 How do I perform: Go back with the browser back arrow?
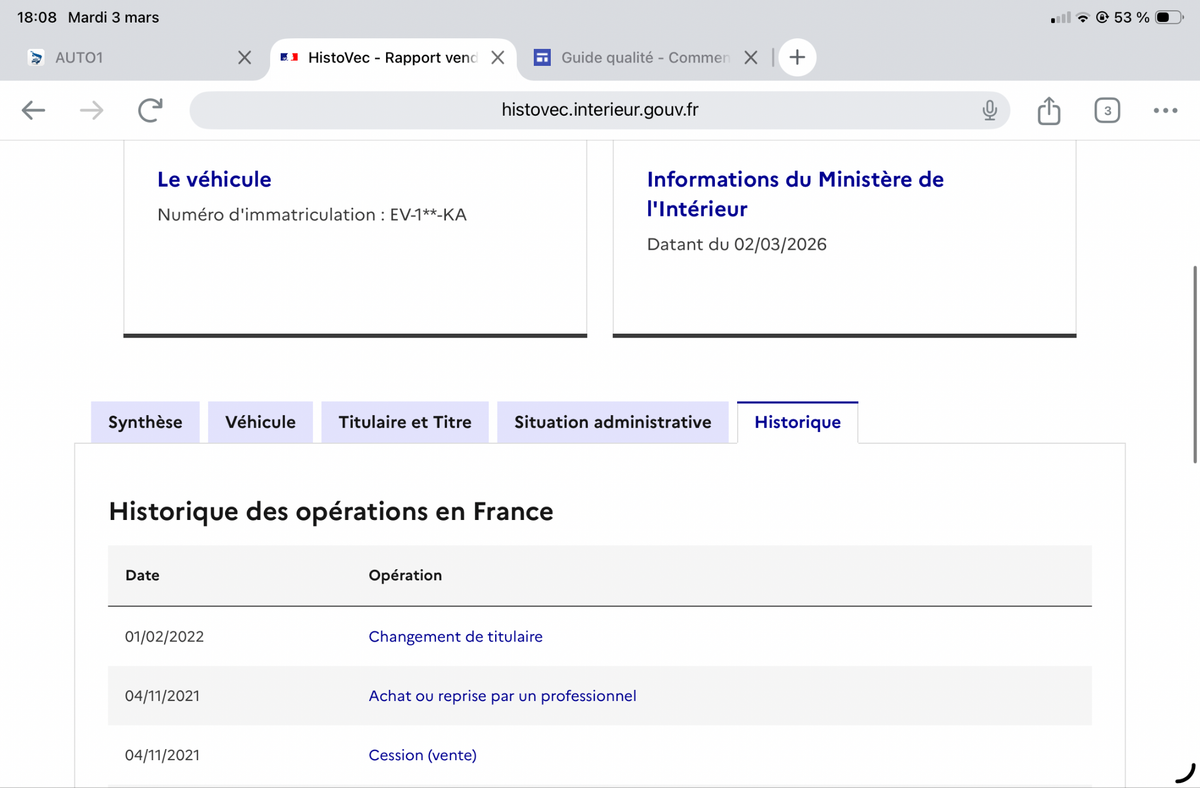[x=33, y=110]
